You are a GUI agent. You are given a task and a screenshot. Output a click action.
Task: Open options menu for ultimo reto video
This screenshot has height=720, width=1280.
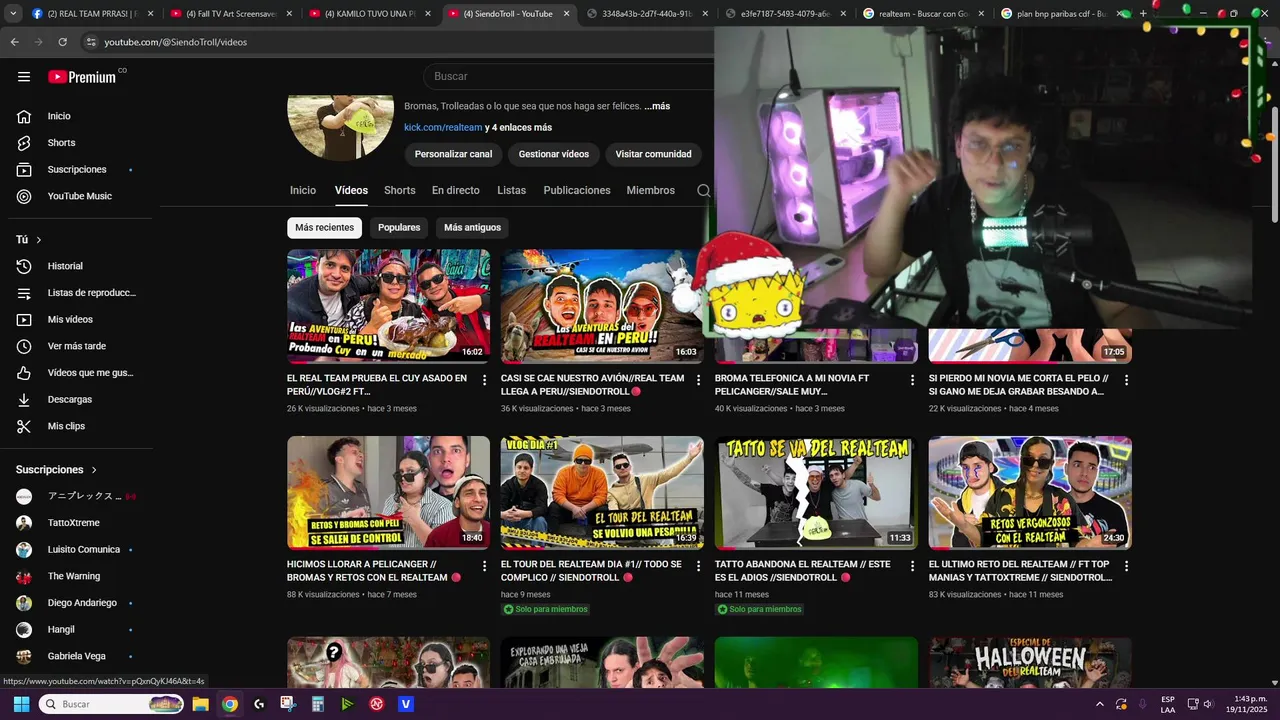pos(1126,566)
